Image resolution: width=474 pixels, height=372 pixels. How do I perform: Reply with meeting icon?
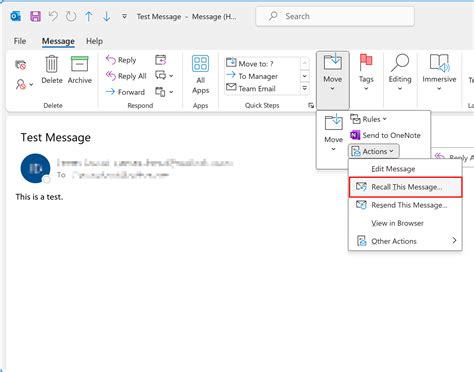tap(161, 60)
